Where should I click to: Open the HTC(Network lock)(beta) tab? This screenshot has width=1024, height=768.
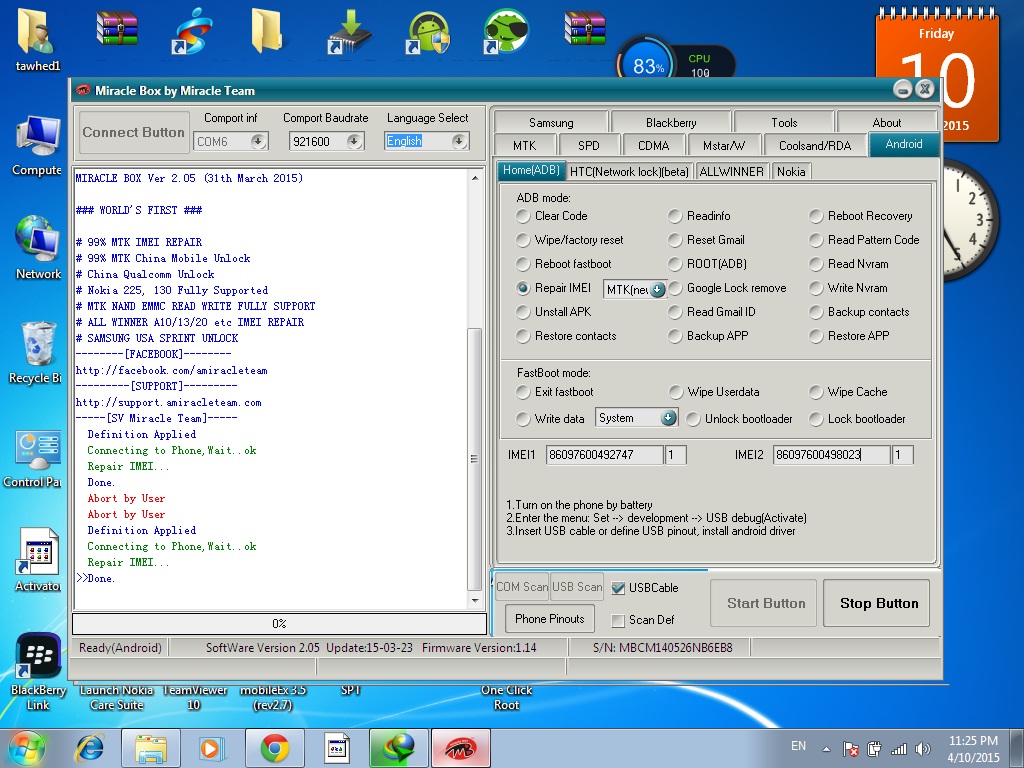tap(629, 172)
